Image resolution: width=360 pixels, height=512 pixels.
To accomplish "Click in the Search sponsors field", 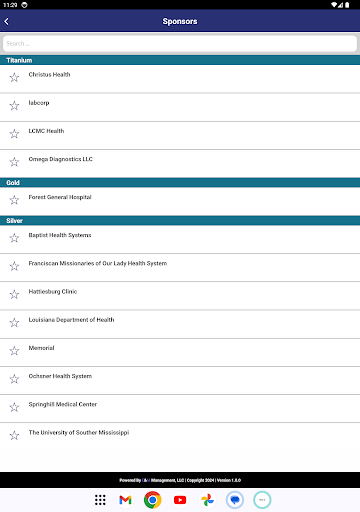I will pos(180,44).
